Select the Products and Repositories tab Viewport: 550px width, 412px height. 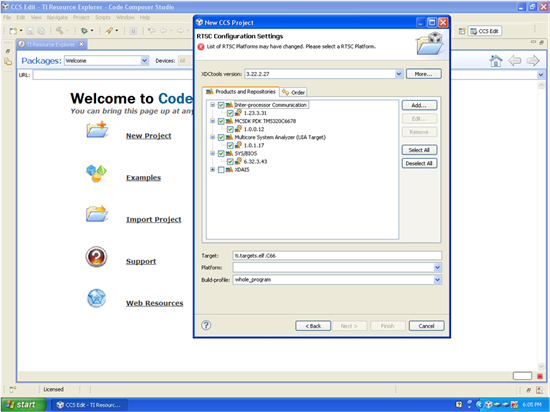241,92
